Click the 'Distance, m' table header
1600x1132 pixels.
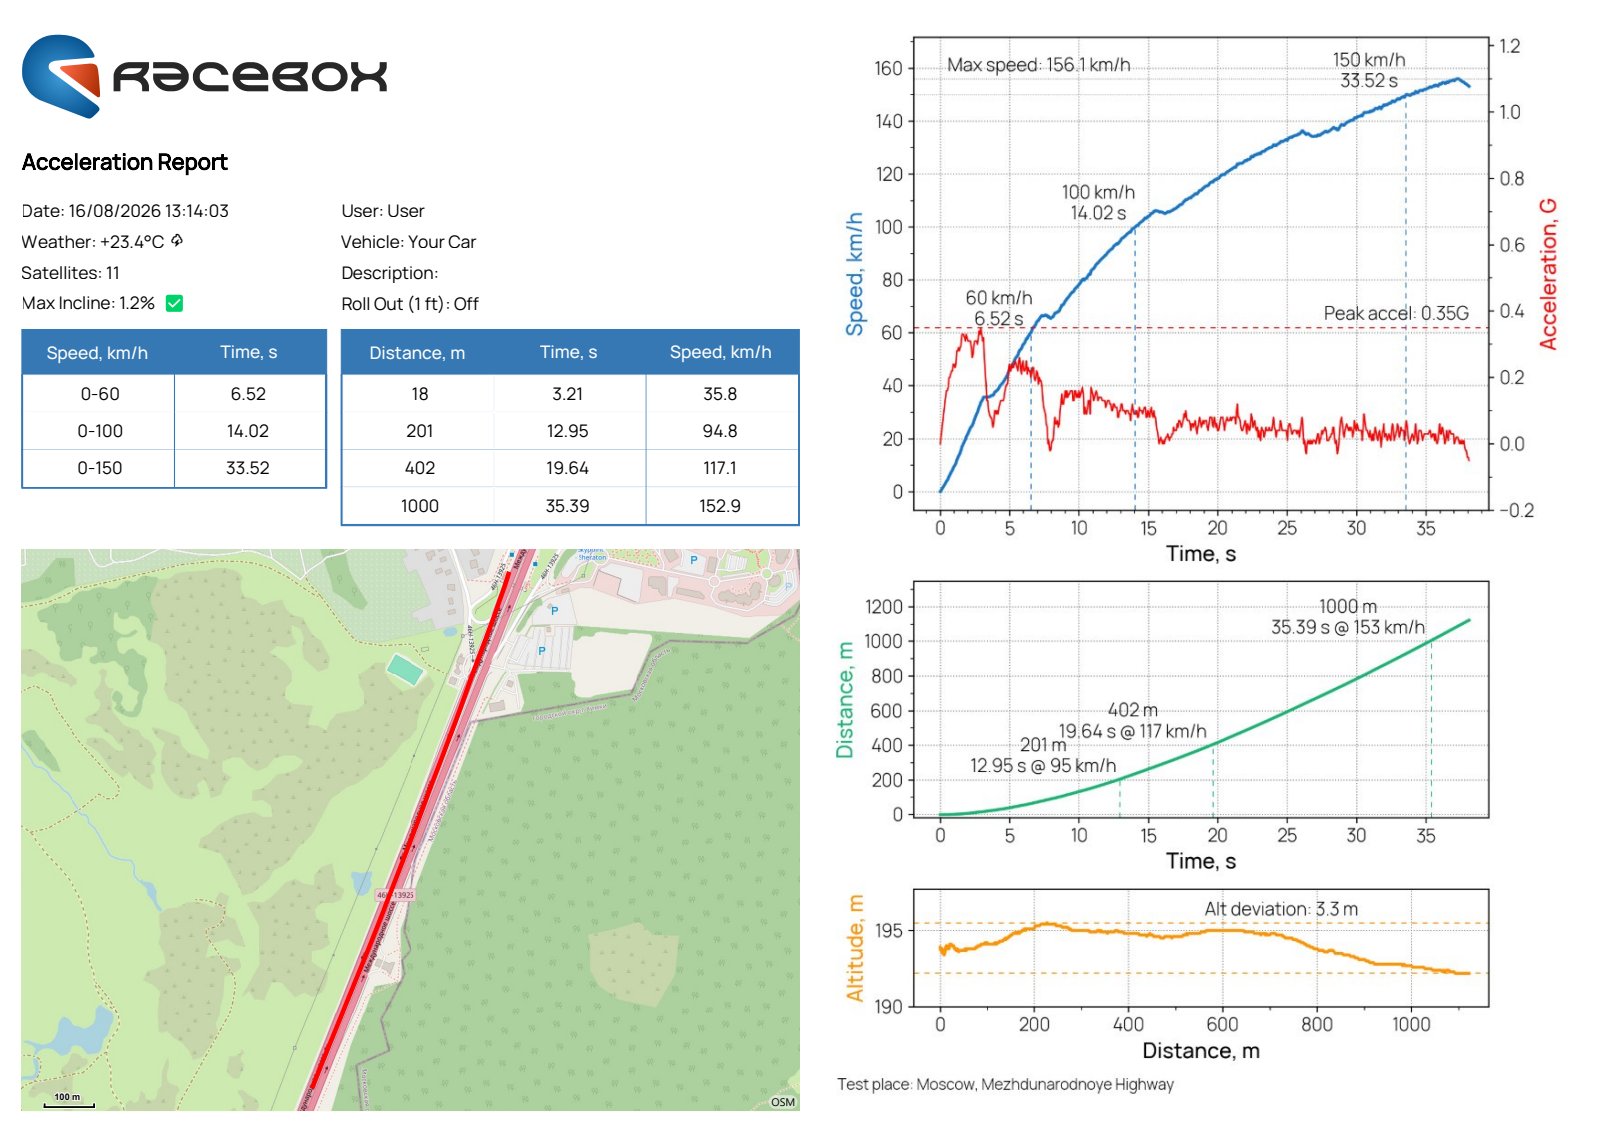(417, 353)
